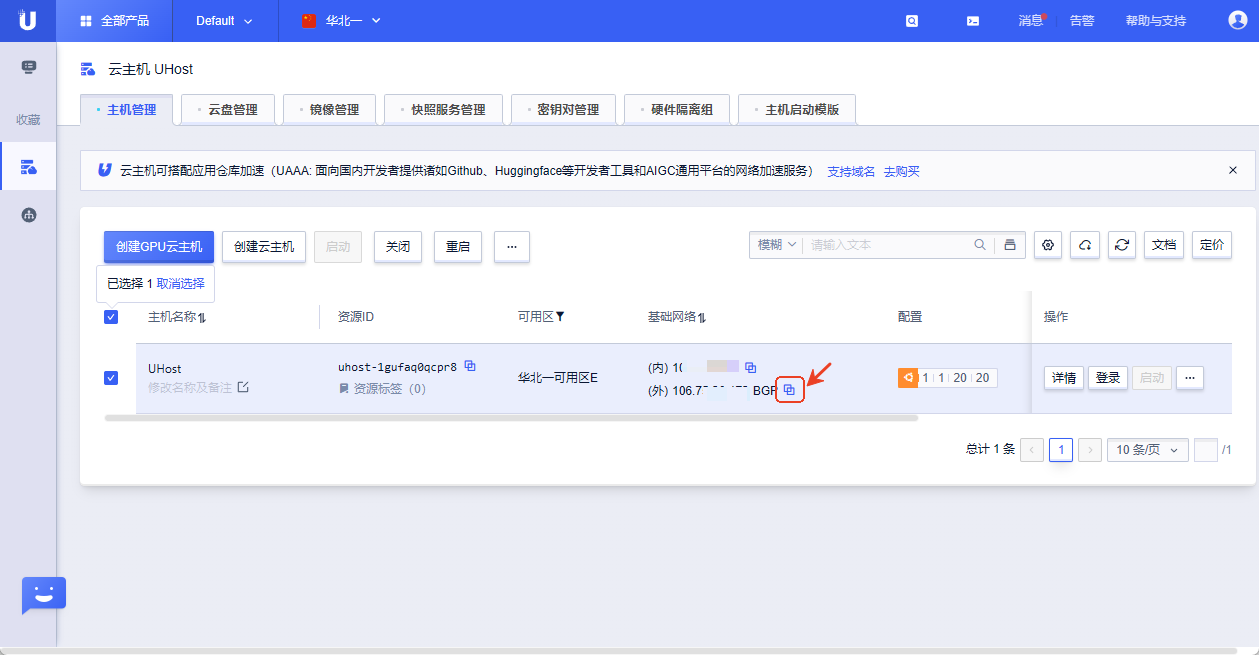Click 登录 login for UHost
This screenshot has height=655, width=1259.
coord(1108,378)
